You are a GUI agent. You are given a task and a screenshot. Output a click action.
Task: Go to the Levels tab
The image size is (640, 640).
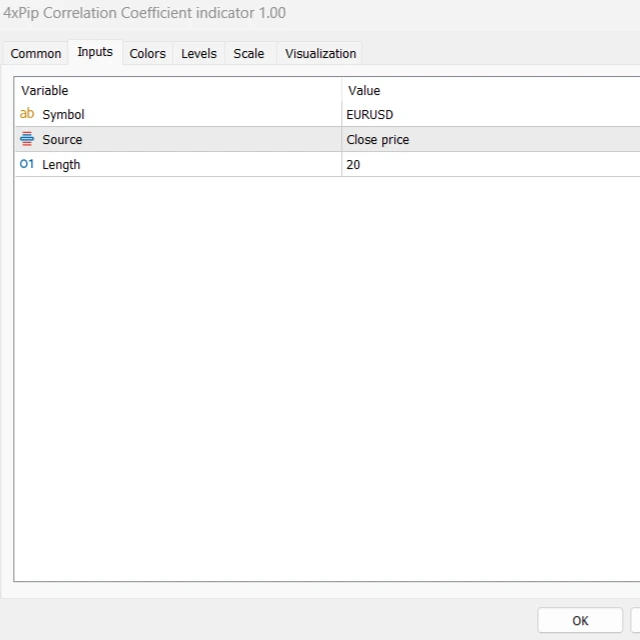click(x=198, y=54)
